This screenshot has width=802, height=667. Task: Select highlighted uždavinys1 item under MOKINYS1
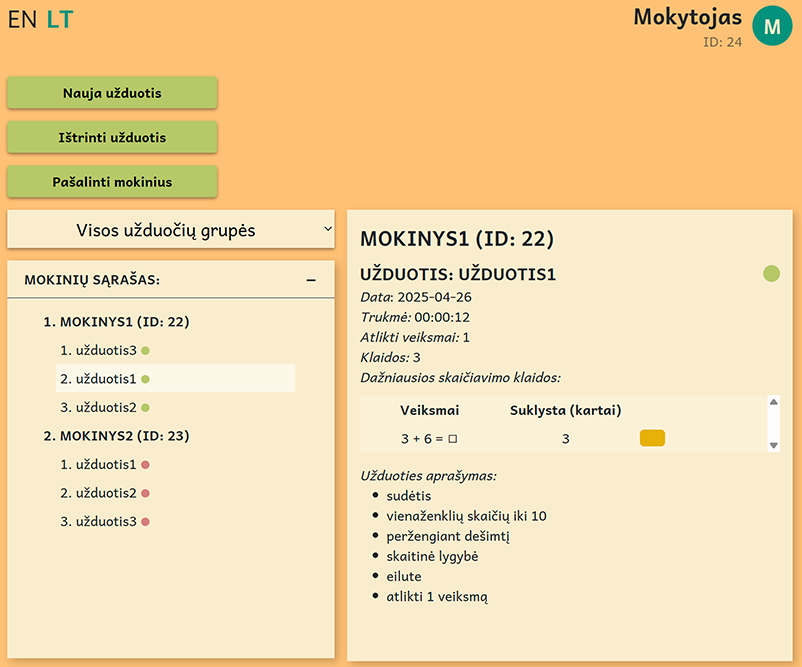175,379
